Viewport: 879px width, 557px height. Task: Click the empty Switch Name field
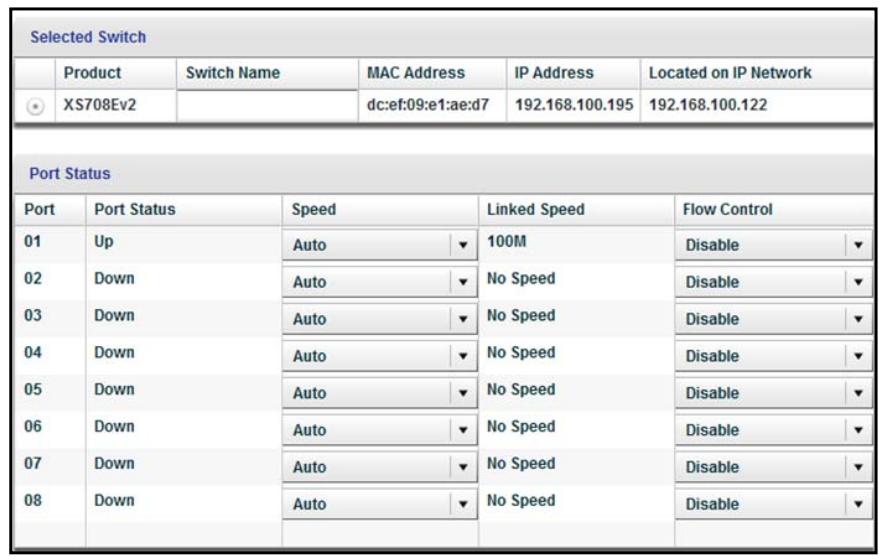click(x=267, y=105)
